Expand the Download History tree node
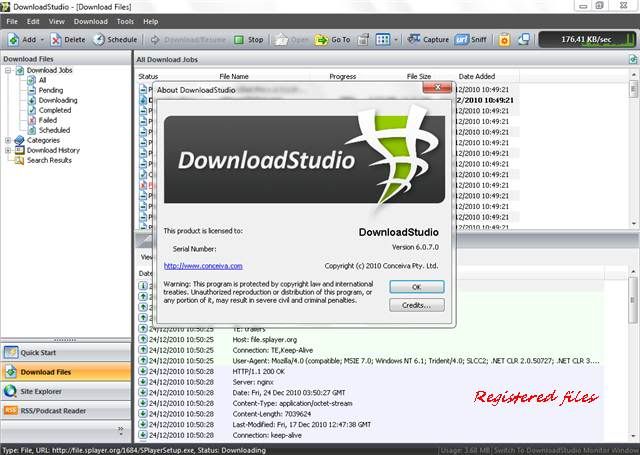Screen dimensions: 640x455 [x=8, y=150]
